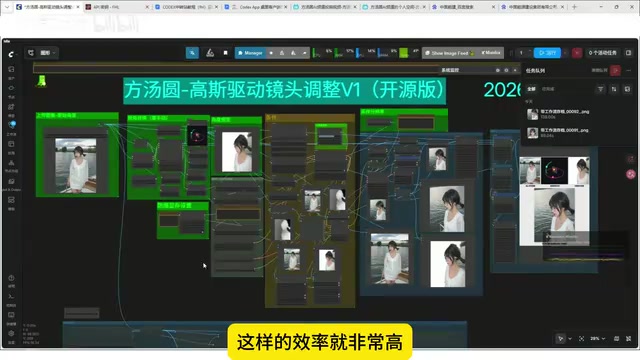The image size is (640, 360).
Task: Click the large output preview image in queue panel
Action: click(554, 216)
